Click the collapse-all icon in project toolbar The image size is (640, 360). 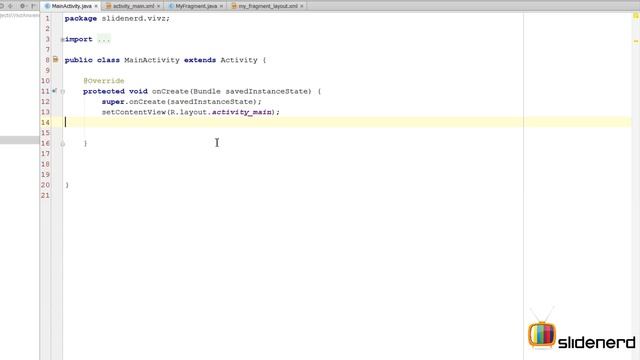[11, 6]
